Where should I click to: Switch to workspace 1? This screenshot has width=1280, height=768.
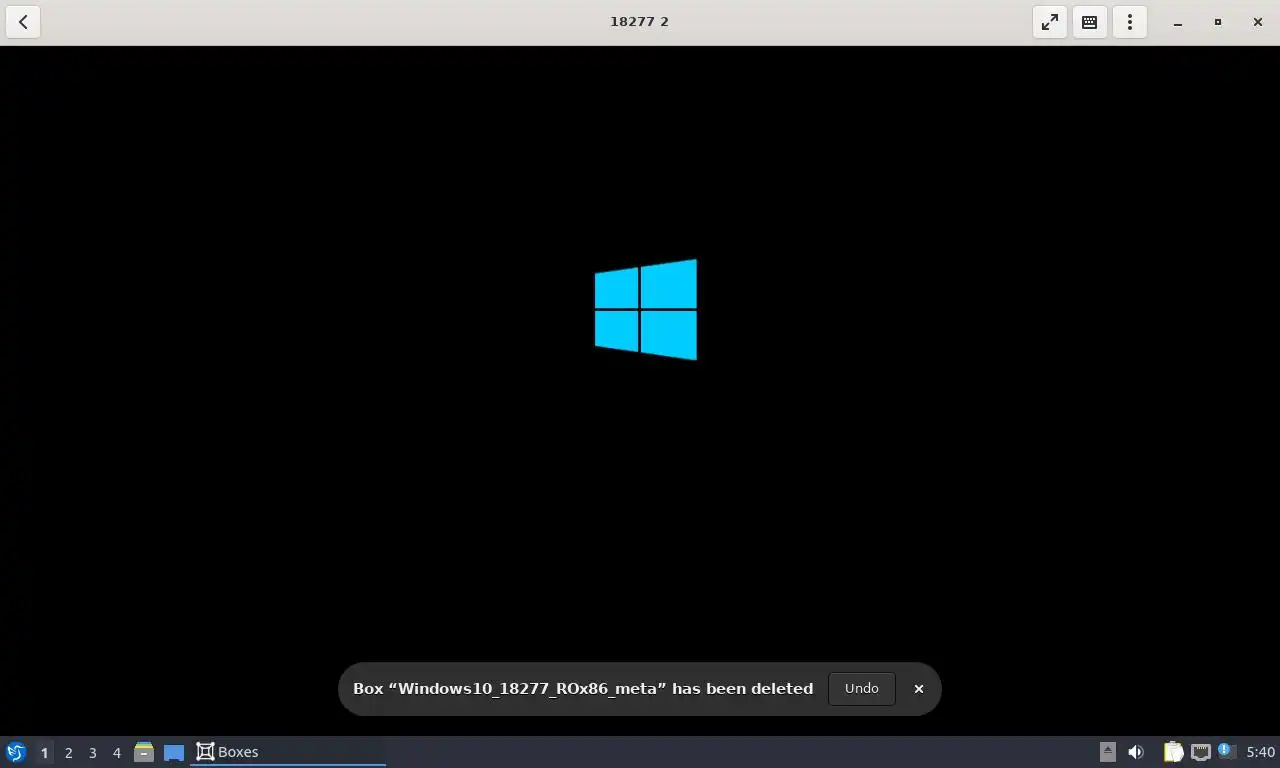tap(44, 752)
